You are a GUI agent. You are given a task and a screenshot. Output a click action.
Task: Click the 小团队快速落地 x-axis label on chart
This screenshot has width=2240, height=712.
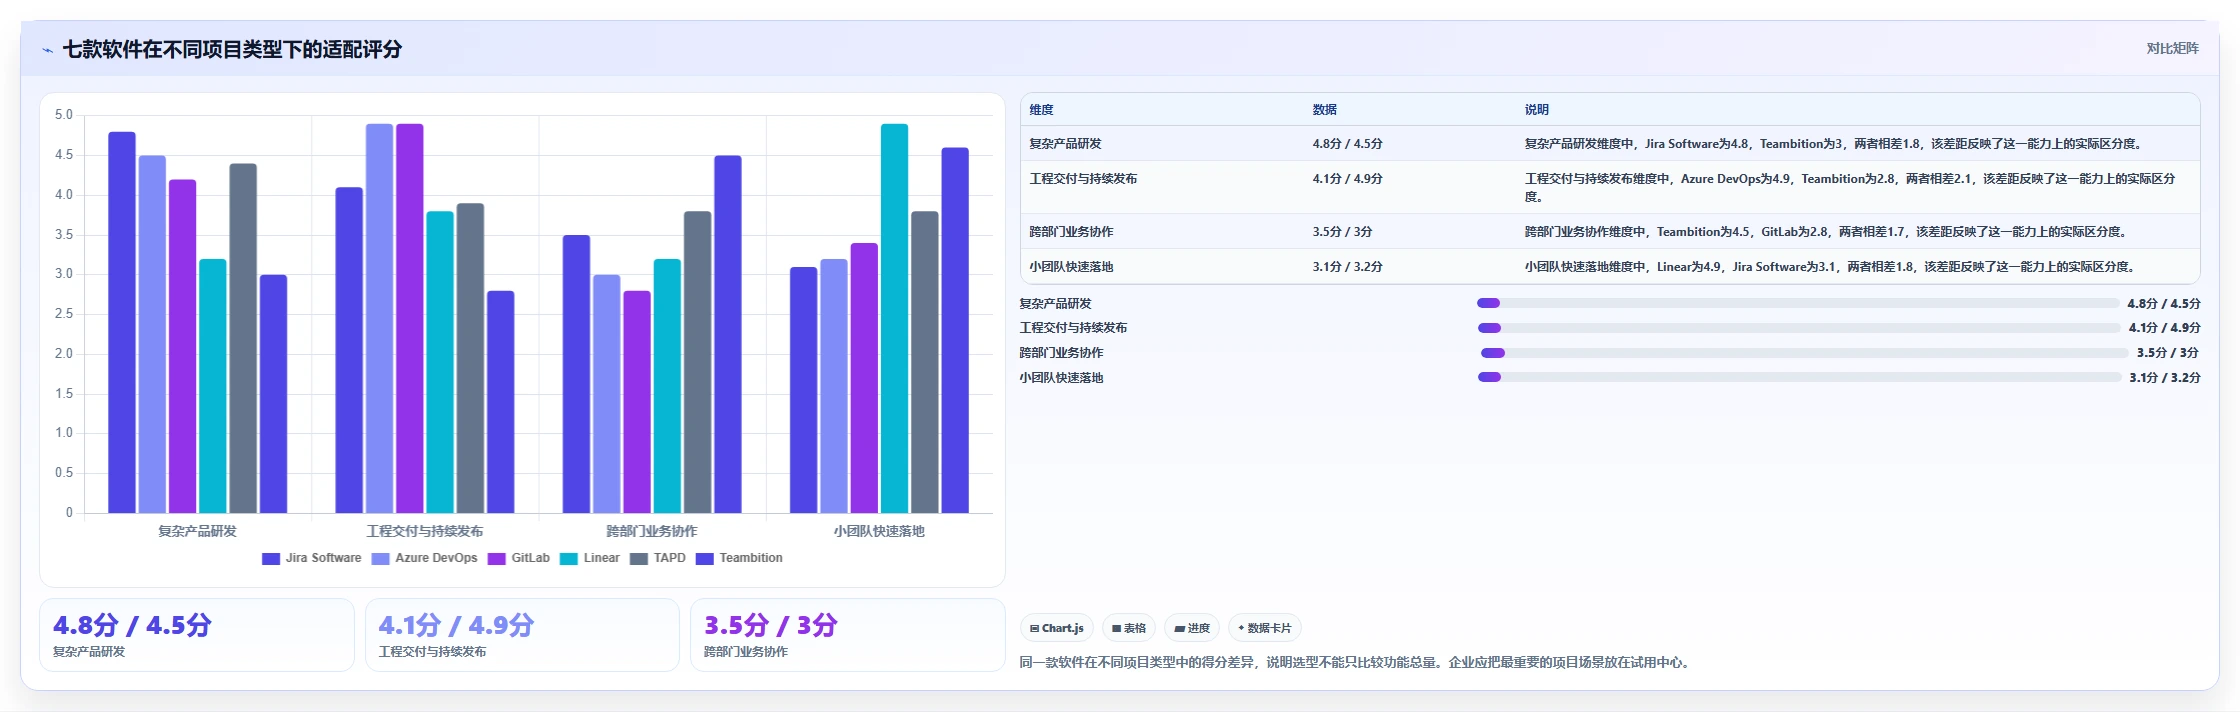pyautogui.click(x=879, y=531)
